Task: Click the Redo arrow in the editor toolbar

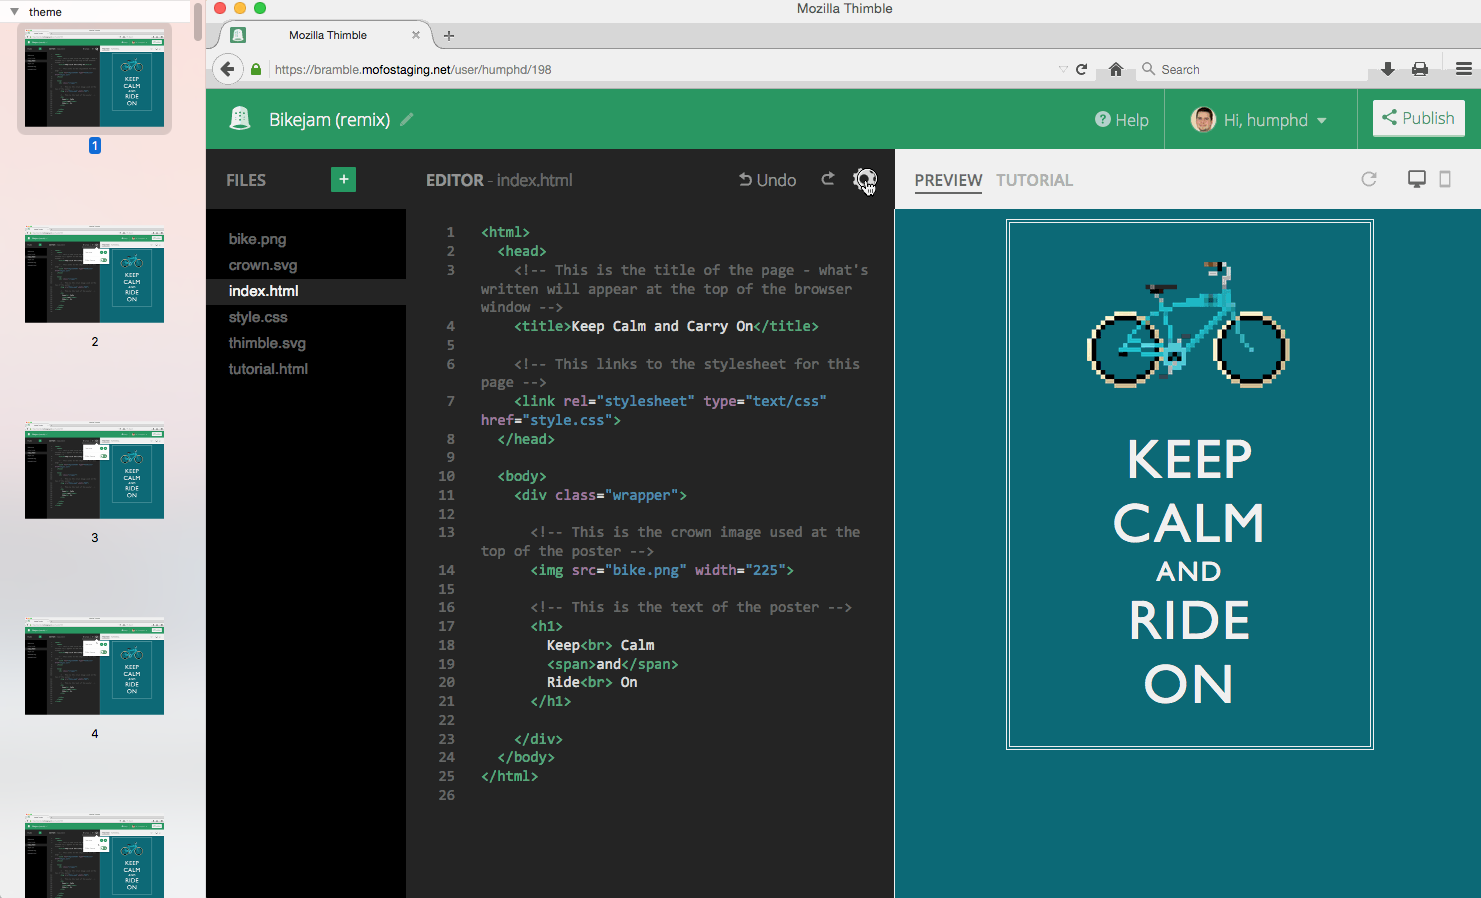Action: pos(828,180)
